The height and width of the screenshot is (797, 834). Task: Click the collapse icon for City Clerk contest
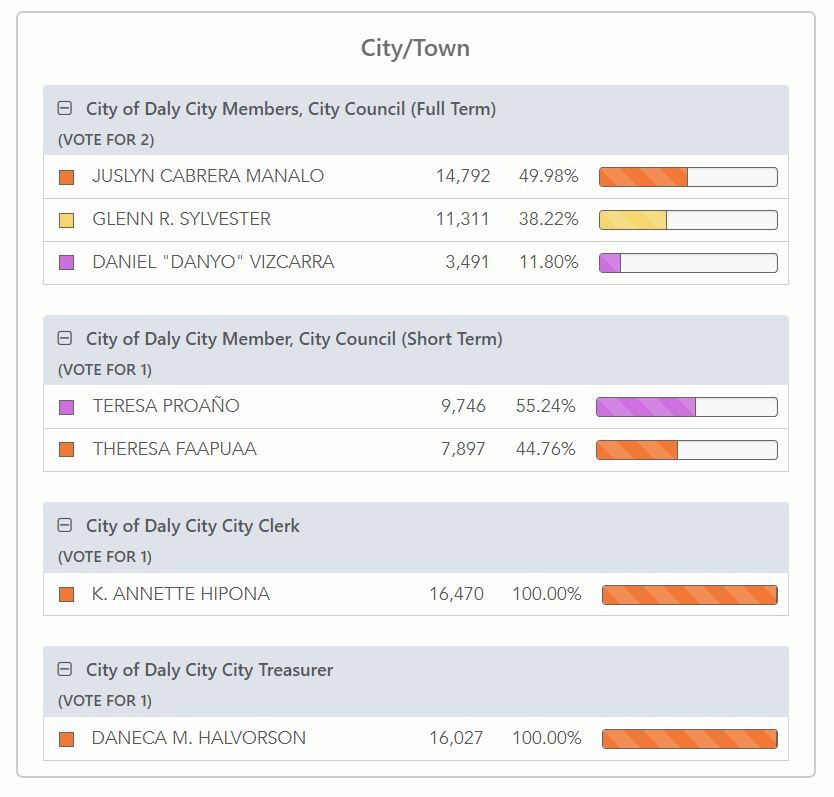coord(66,525)
